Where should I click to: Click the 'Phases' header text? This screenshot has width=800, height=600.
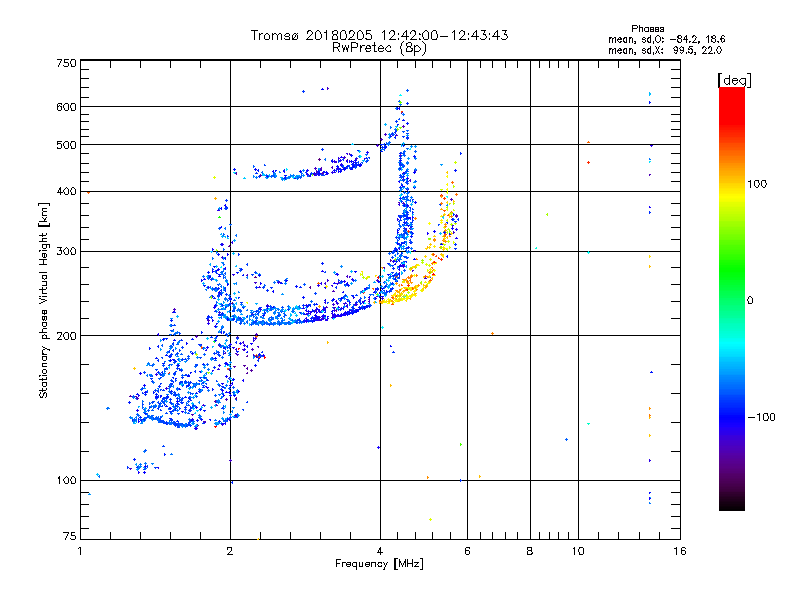coord(647,29)
